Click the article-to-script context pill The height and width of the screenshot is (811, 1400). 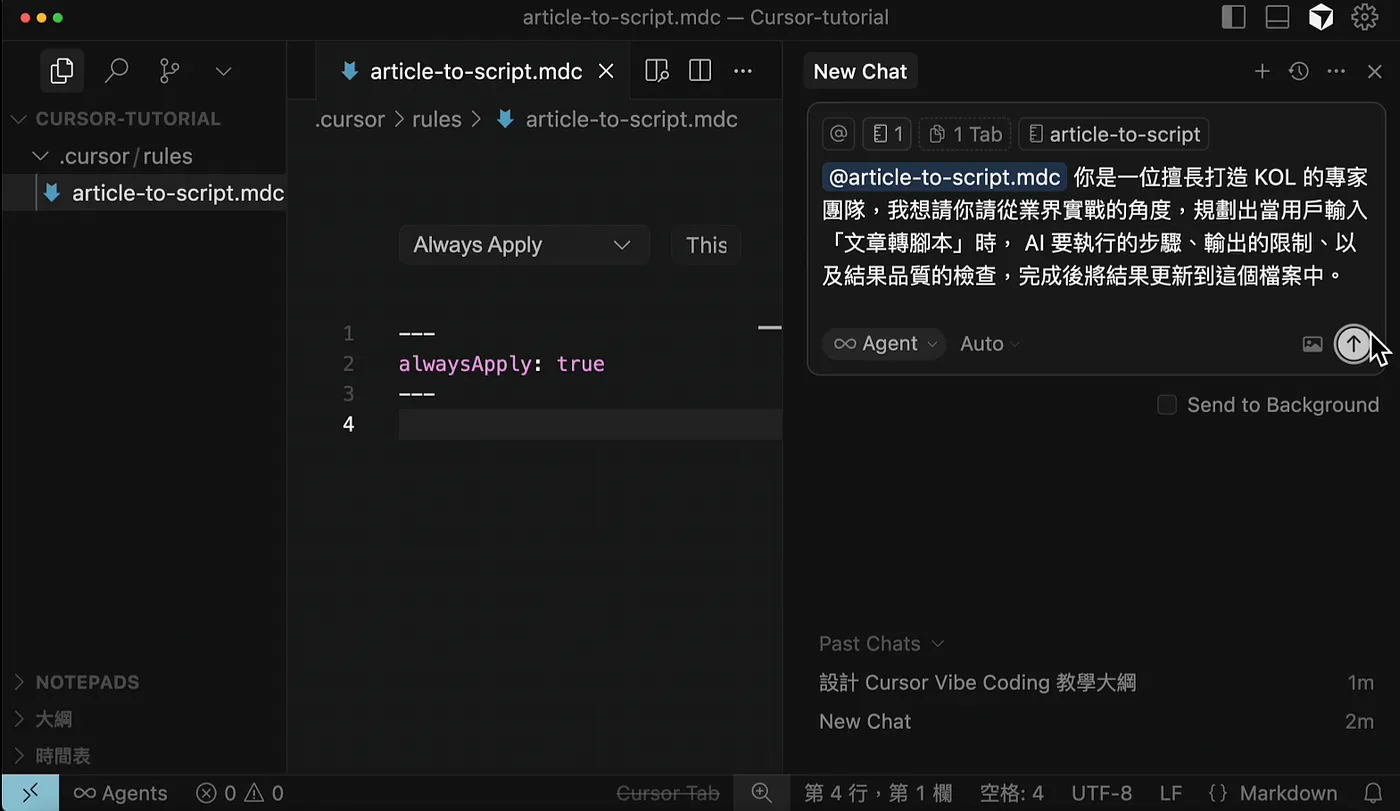[1114, 134]
